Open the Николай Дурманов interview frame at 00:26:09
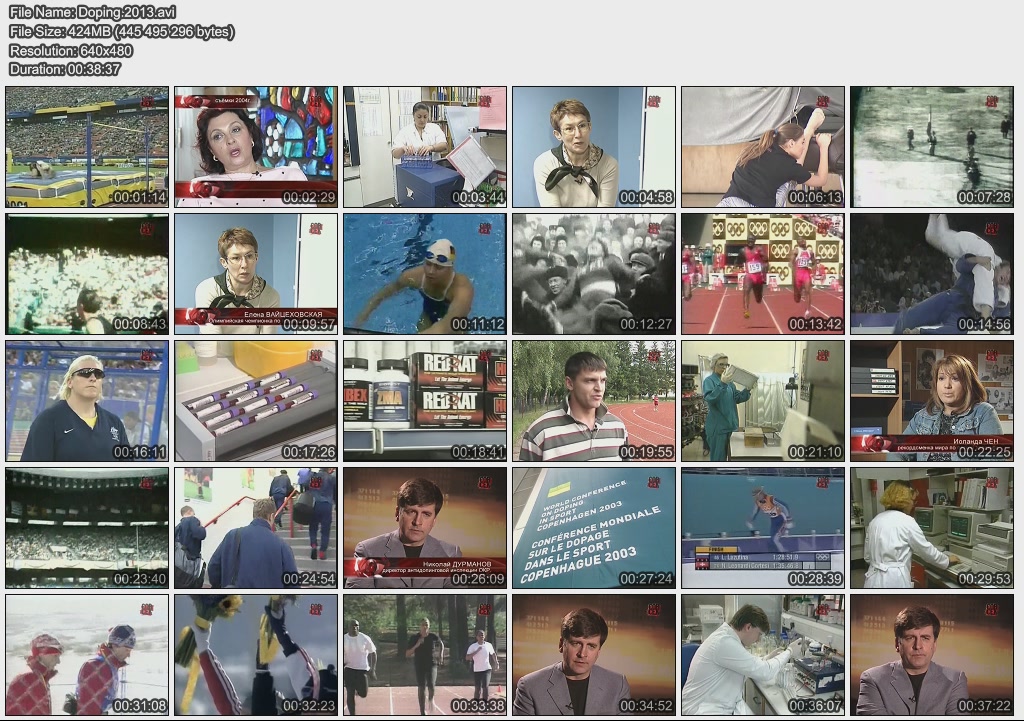The width and height of the screenshot is (1024, 721). pyautogui.click(x=425, y=527)
